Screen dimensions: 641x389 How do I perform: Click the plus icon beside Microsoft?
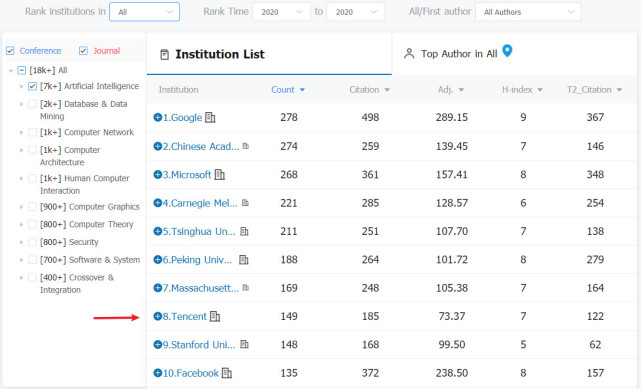[x=158, y=174]
